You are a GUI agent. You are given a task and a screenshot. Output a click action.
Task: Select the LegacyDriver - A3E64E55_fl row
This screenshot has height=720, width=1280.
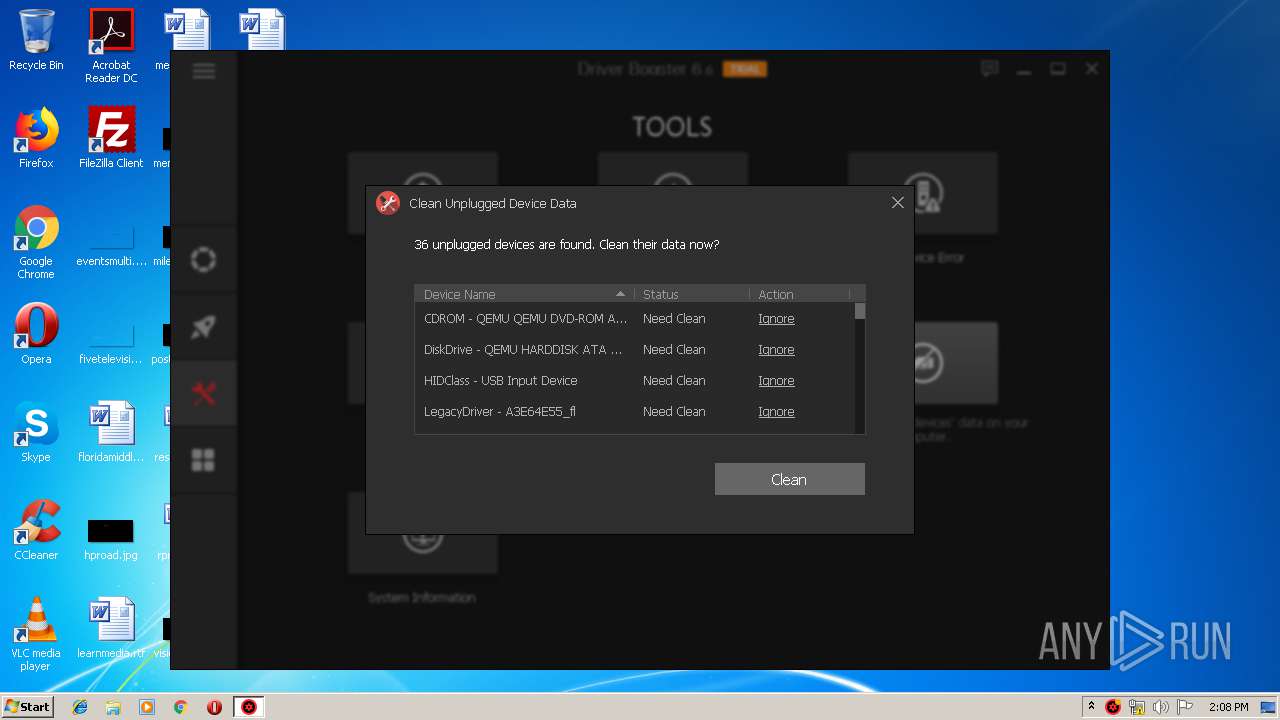[x=635, y=412]
